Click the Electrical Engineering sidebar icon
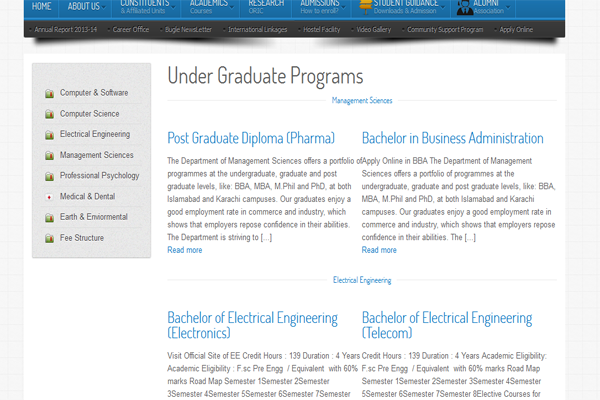Viewport: 600px width, 400px height. point(49,135)
